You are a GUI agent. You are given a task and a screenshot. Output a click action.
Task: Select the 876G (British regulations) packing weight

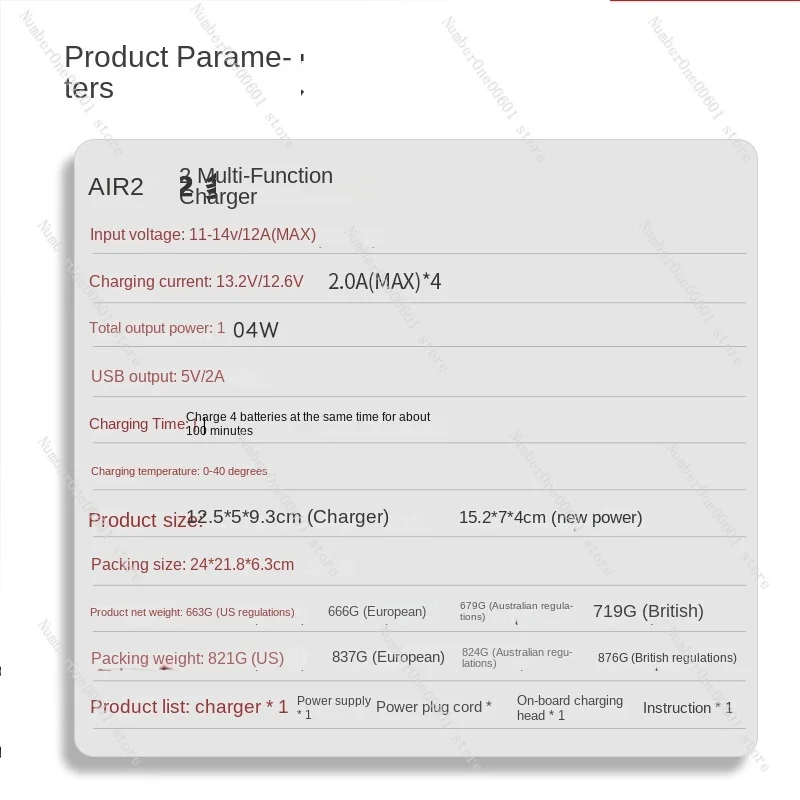pyautogui.click(x=667, y=657)
